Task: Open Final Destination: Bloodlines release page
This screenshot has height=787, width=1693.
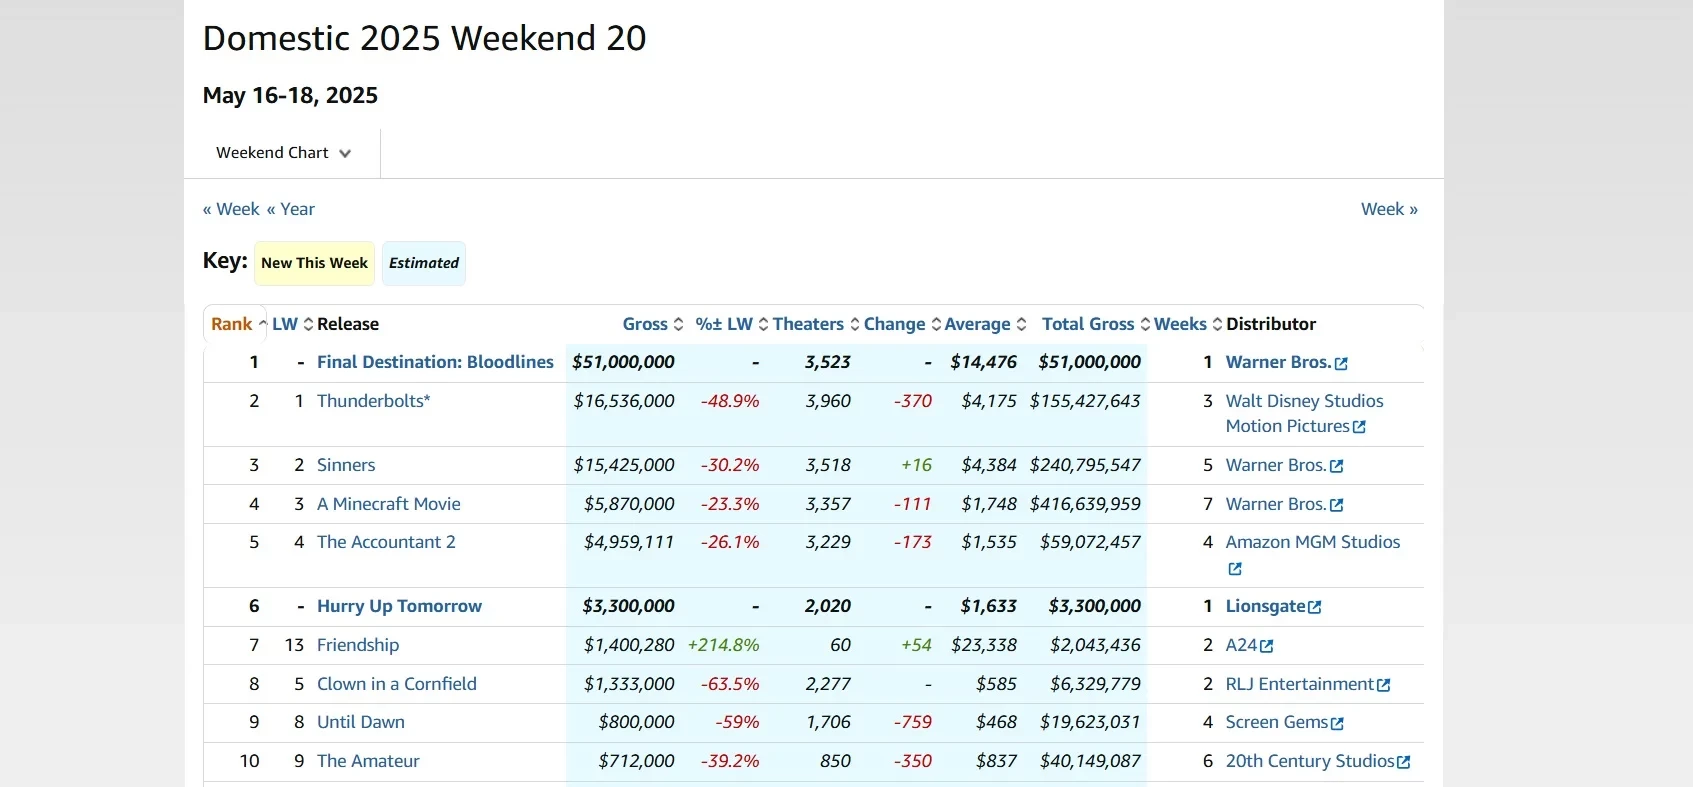Action: pyautogui.click(x=435, y=362)
